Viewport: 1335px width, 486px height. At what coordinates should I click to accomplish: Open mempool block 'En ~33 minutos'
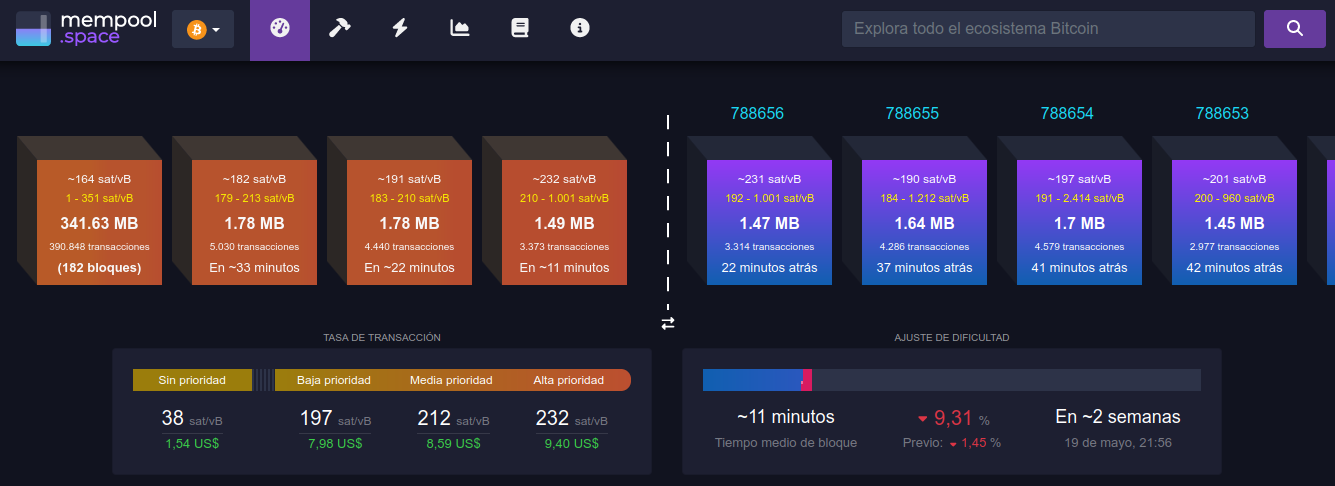coord(254,222)
